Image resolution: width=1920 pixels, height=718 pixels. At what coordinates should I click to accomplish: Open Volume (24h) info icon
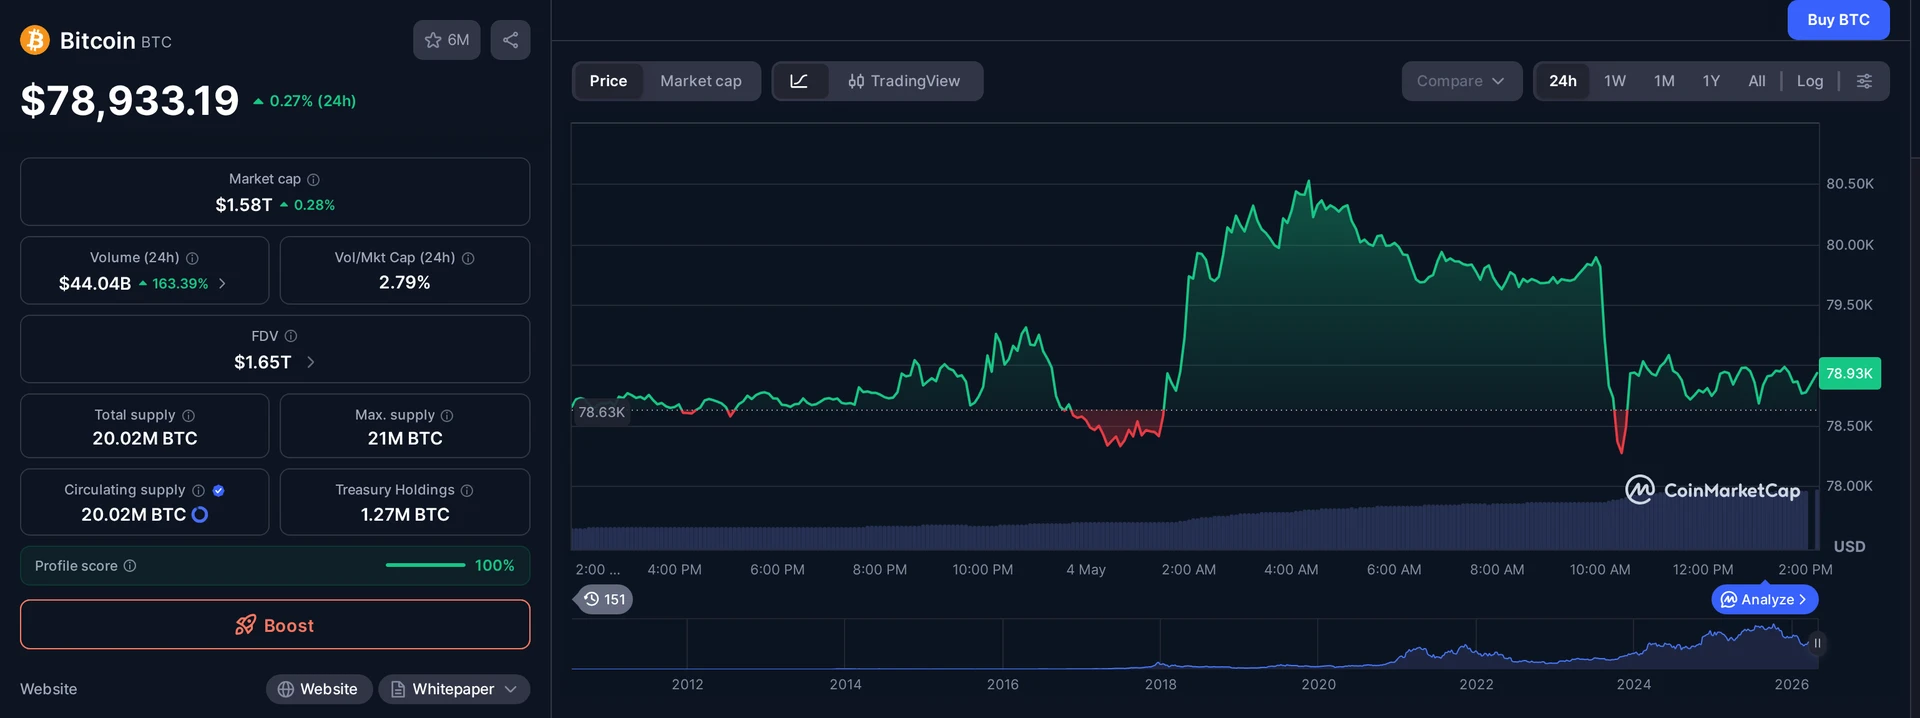coord(192,258)
